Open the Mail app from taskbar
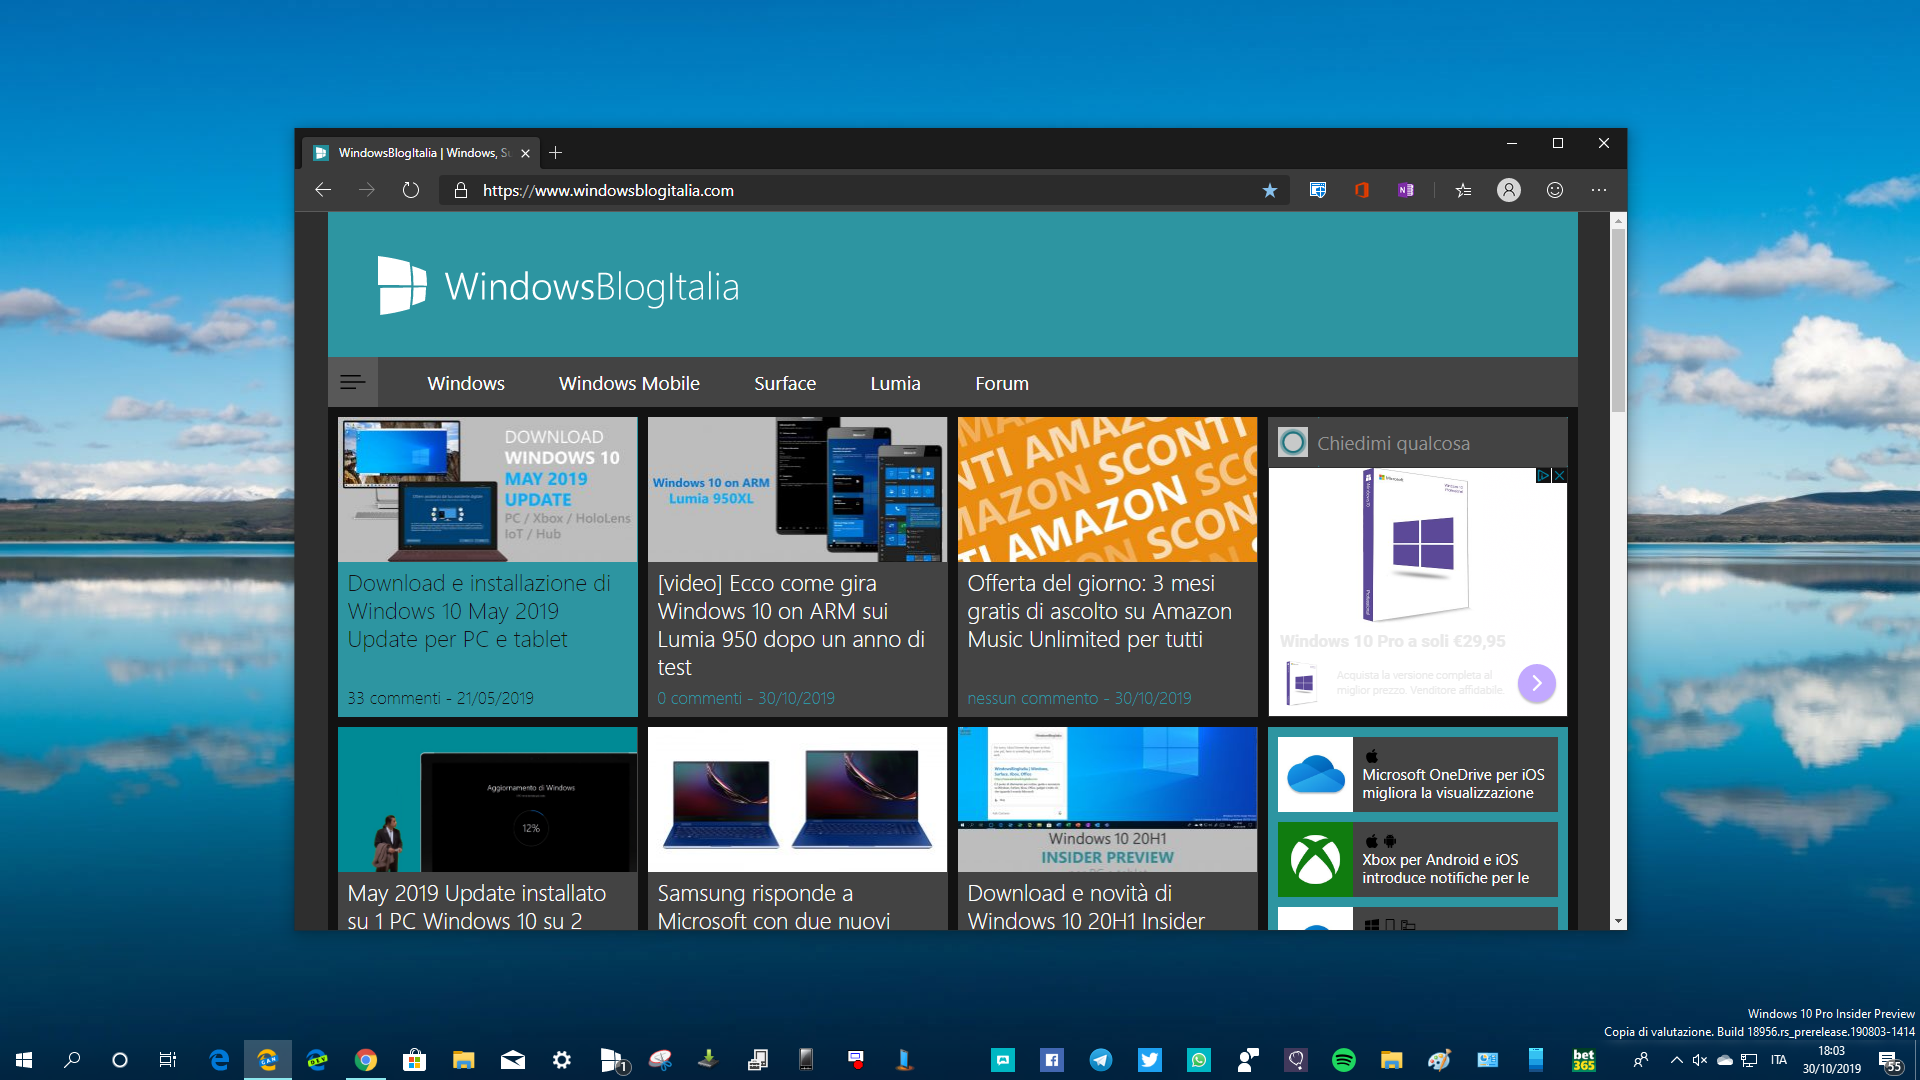 click(x=513, y=1060)
